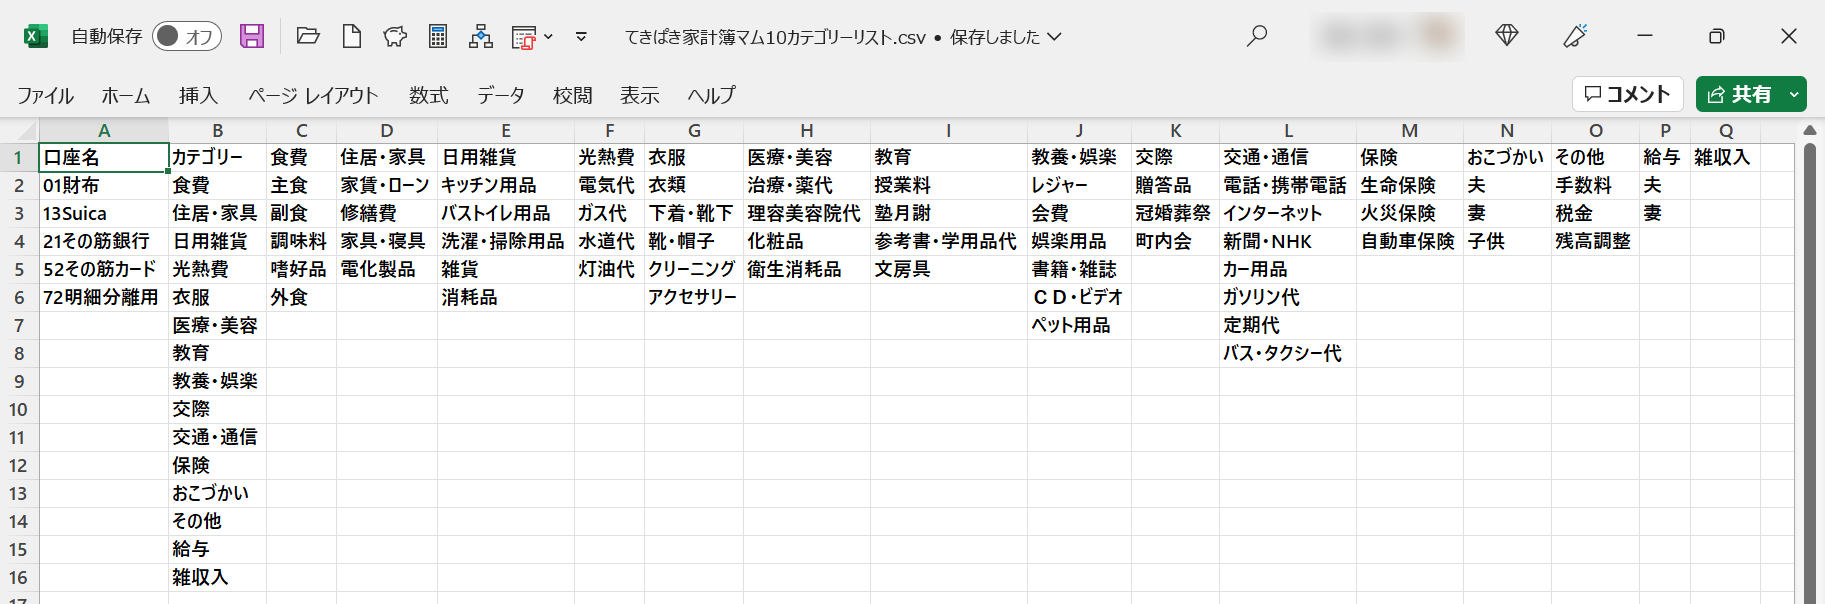Screen dimensions: 1825x604
Task: Select cell containing 残高調整
Action: point(1596,242)
